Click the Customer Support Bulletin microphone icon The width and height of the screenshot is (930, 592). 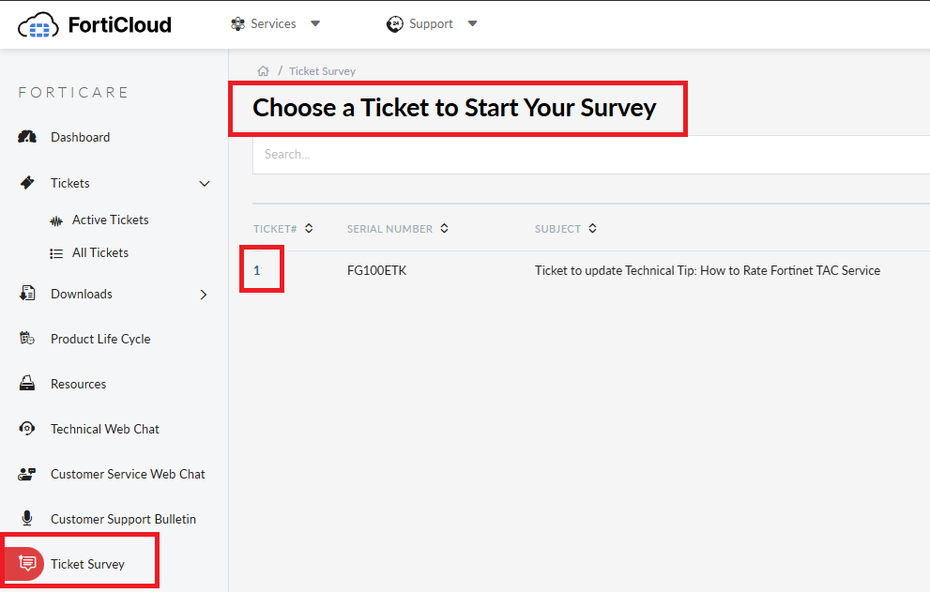[28, 519]
